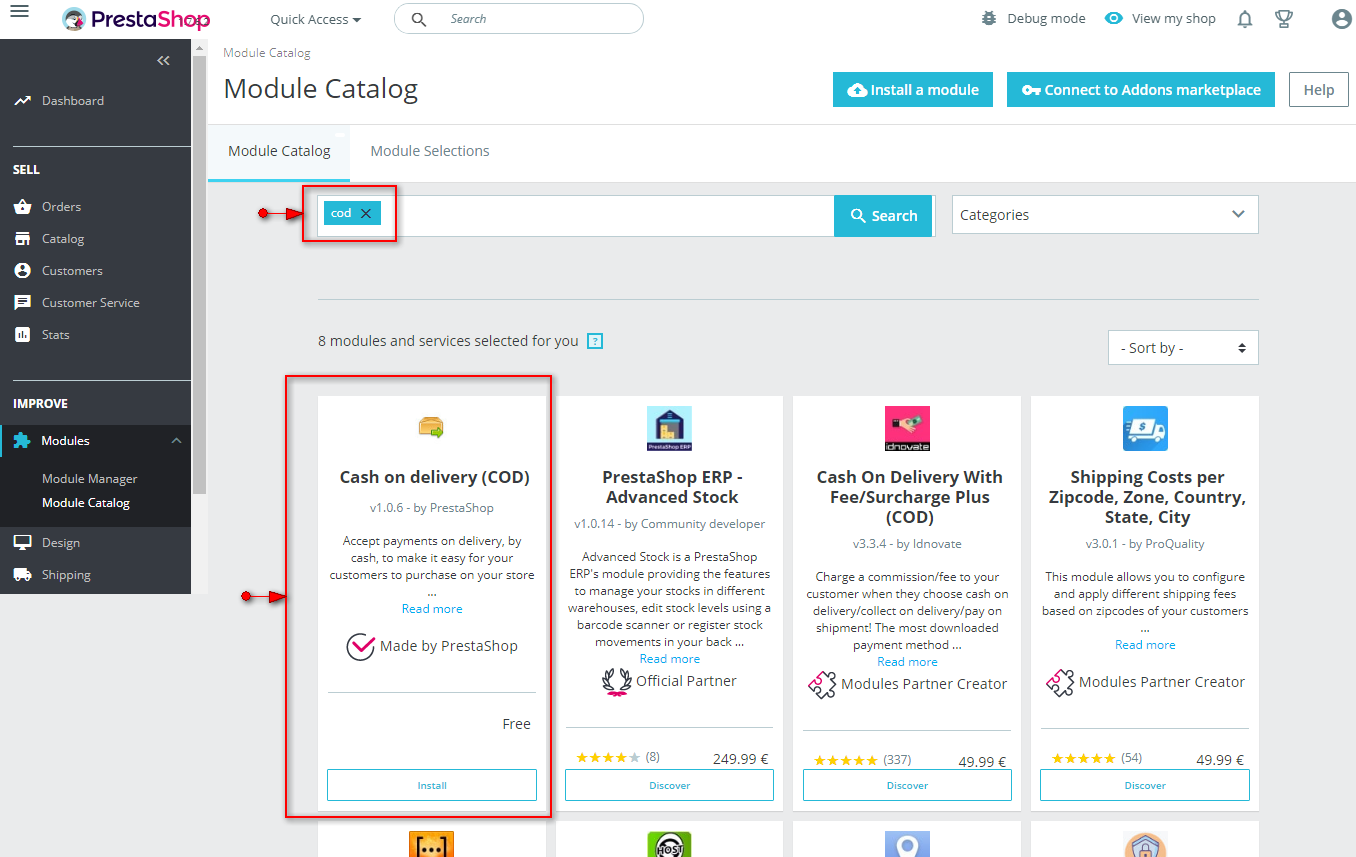Remove the cod search tag
The height and width of the screenshot is (857, 1356).
click(366, 213)
